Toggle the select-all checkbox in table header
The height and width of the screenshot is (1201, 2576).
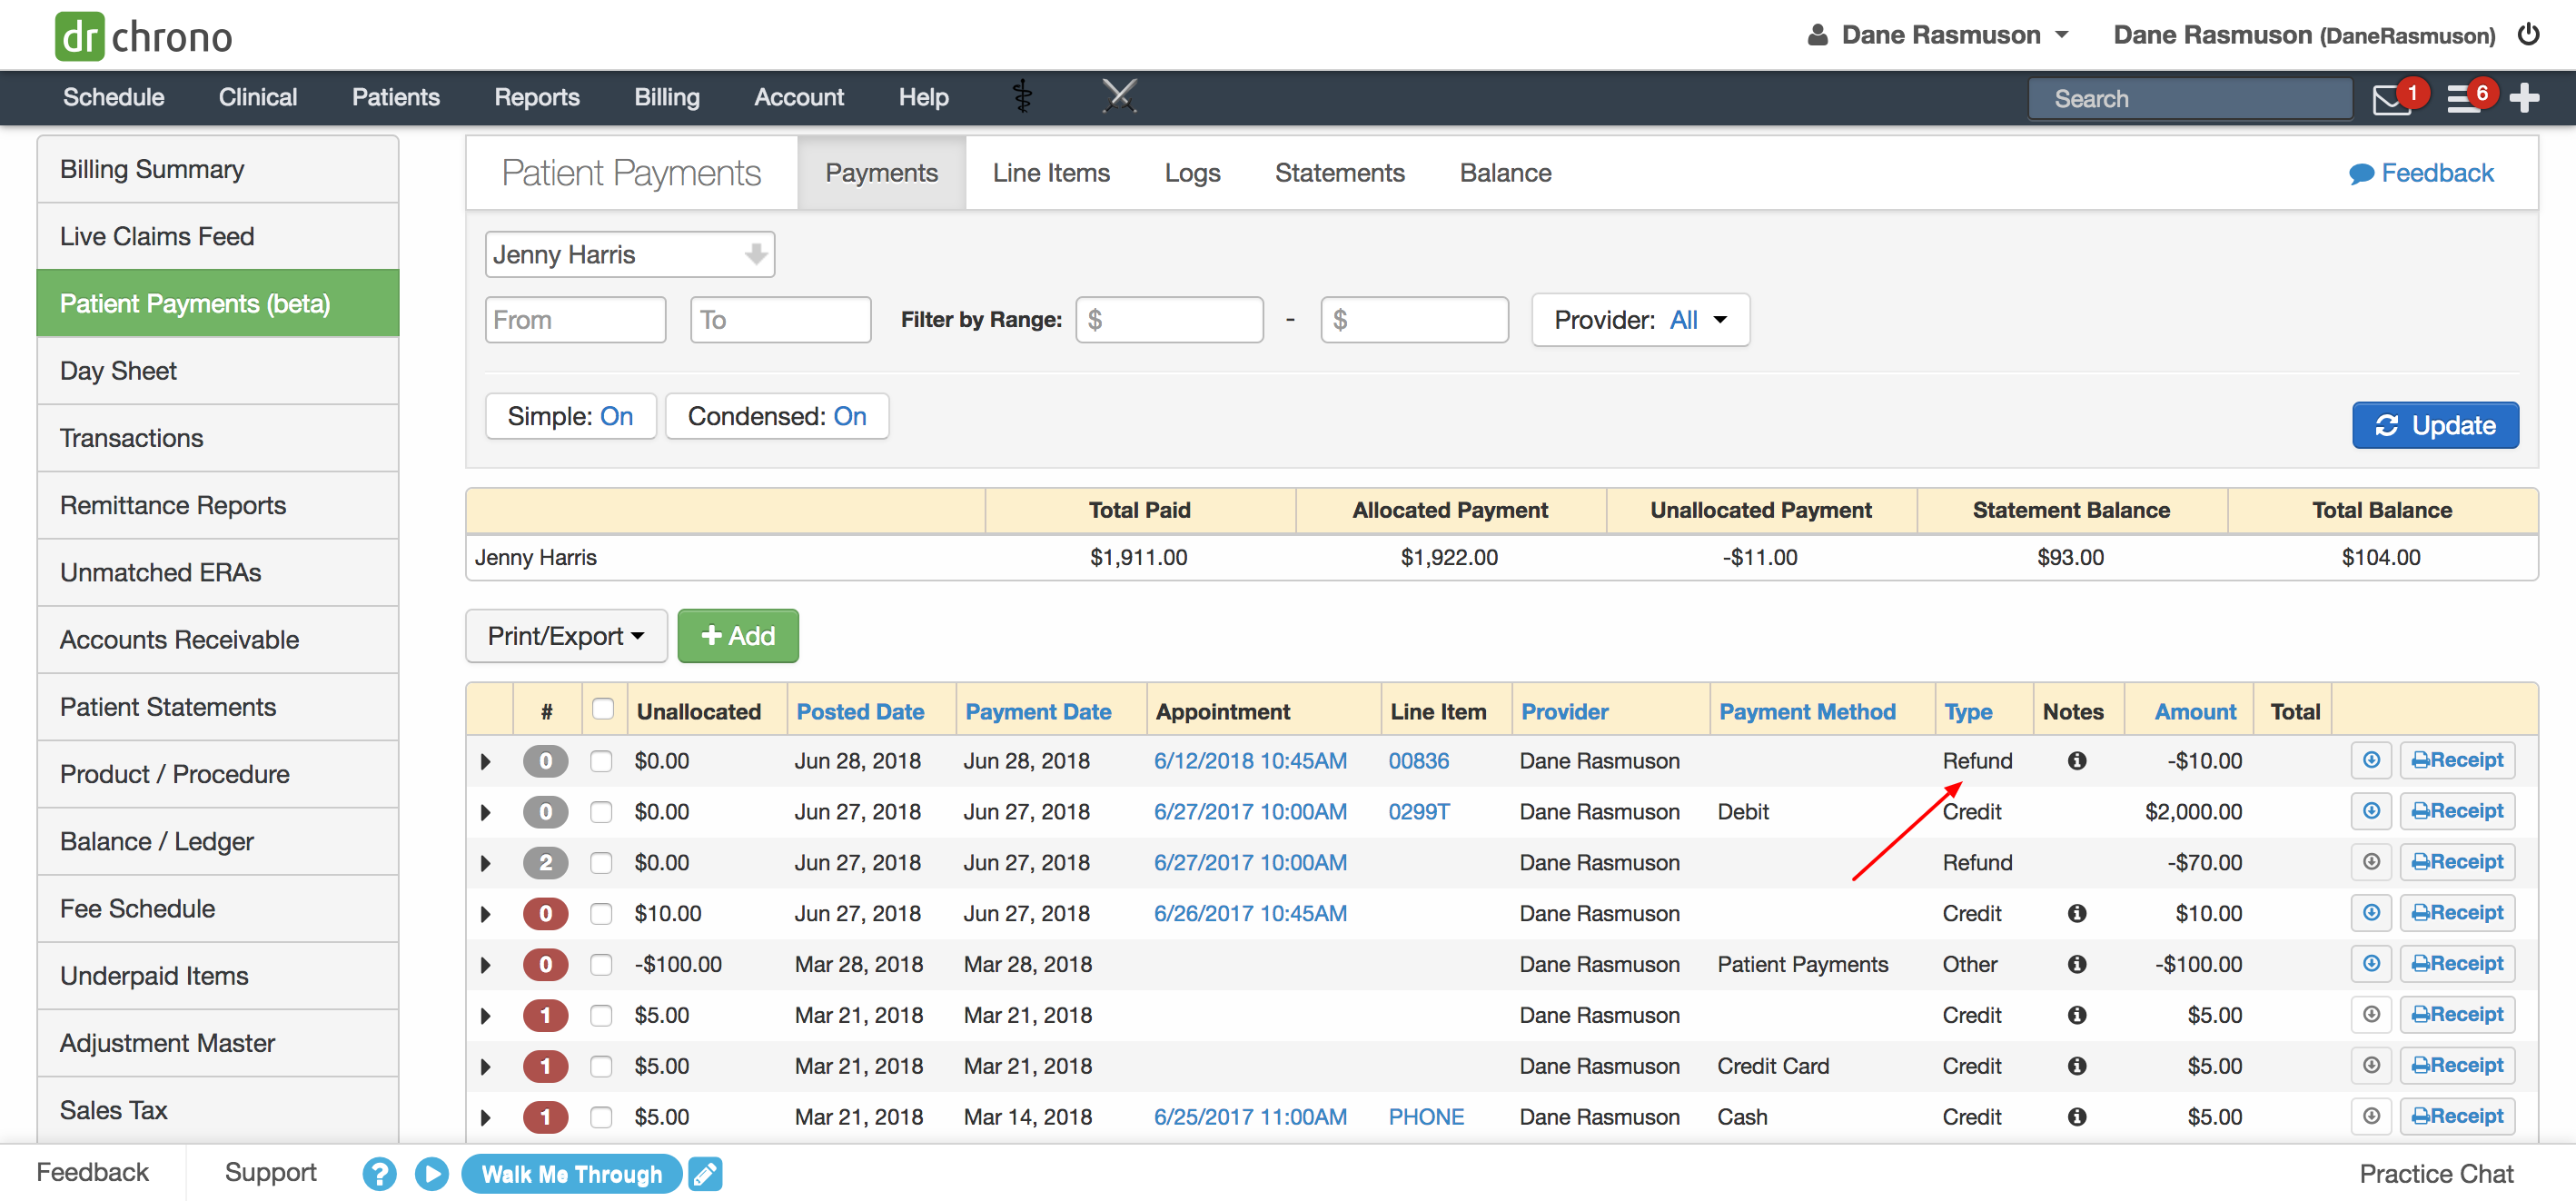coord(602,709)
